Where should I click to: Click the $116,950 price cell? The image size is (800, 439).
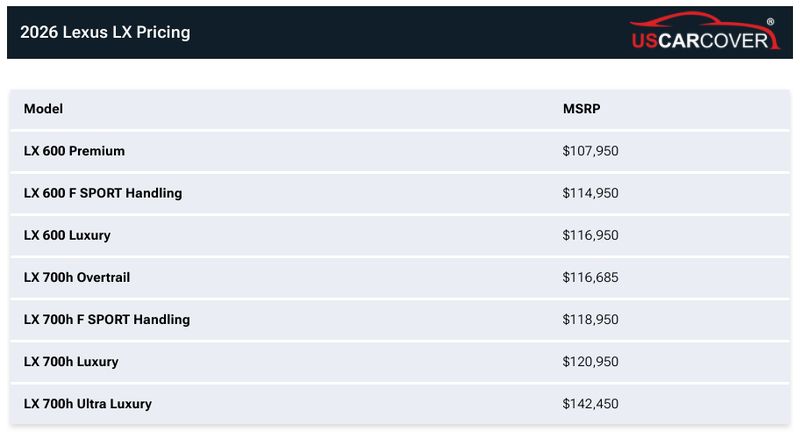pyautogui.click(x=591, y=235)
